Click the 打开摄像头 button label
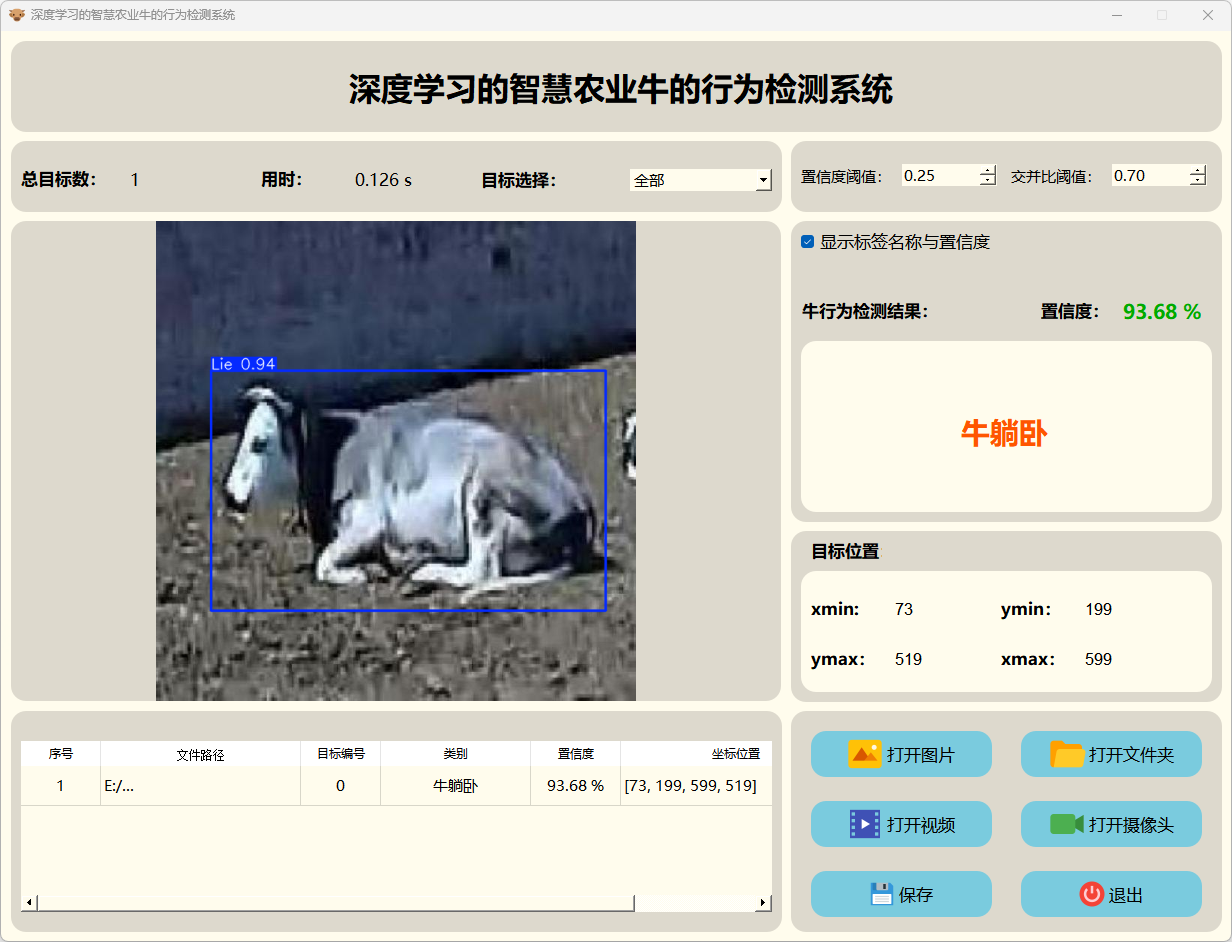The image size is (1232, 942). click(1131, 825)
